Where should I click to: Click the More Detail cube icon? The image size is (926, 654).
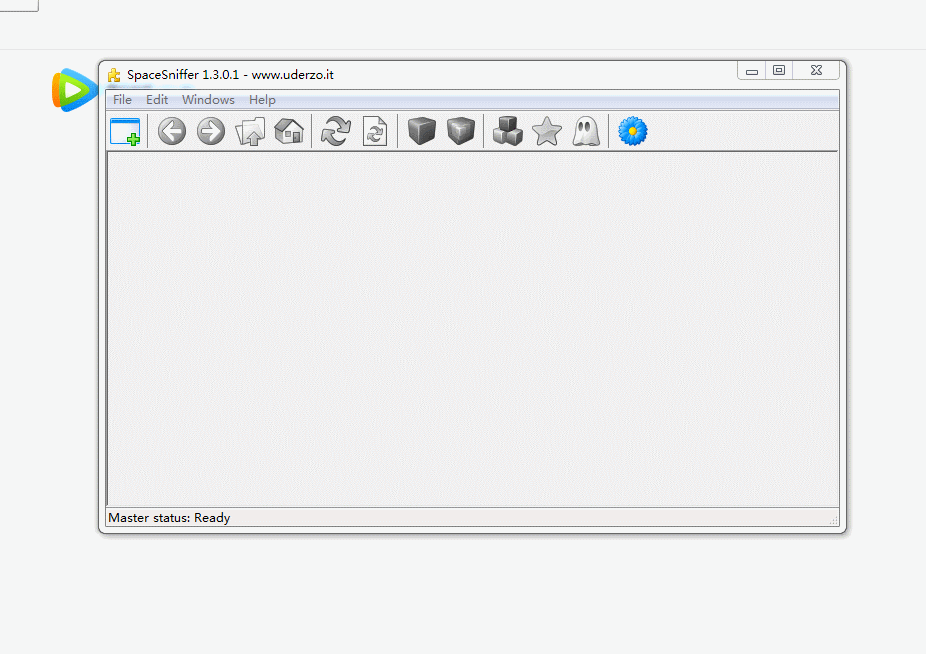click(x=461, y=131)
